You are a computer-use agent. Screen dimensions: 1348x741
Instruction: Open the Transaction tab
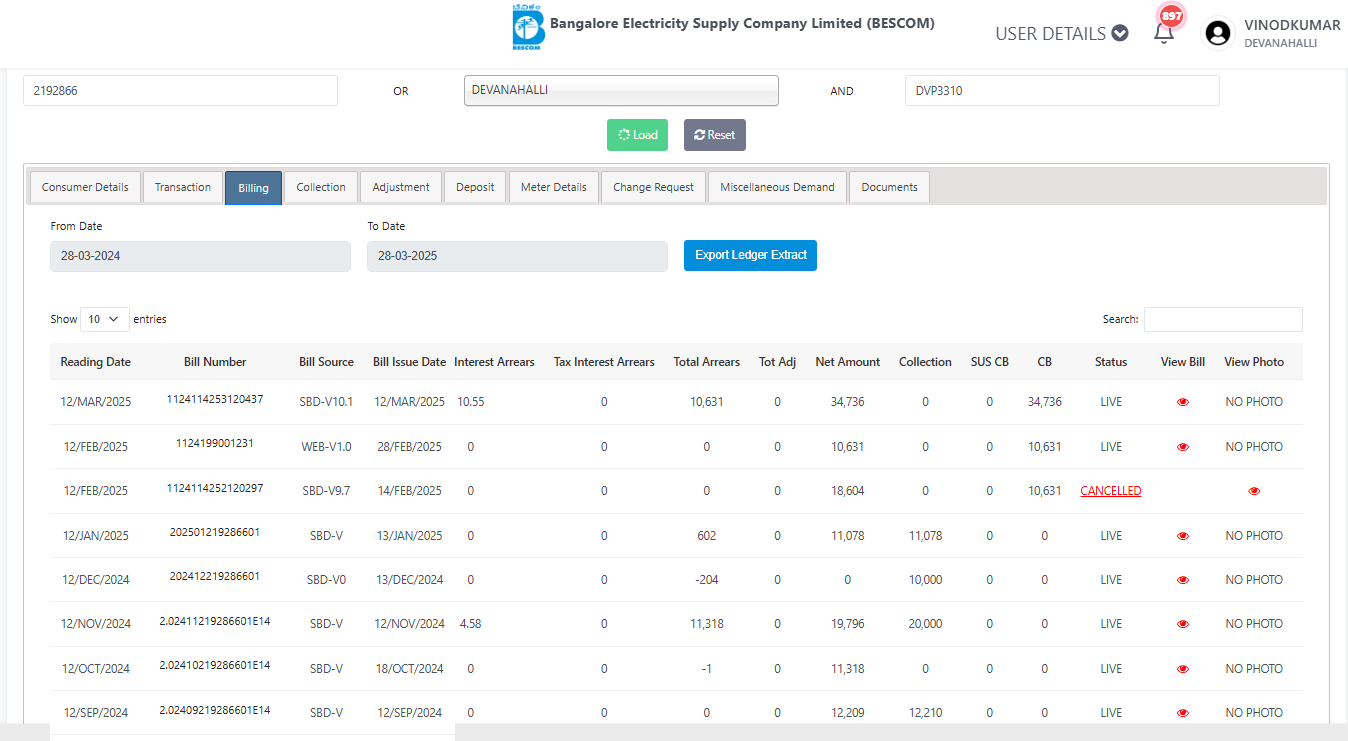[183, 187]
